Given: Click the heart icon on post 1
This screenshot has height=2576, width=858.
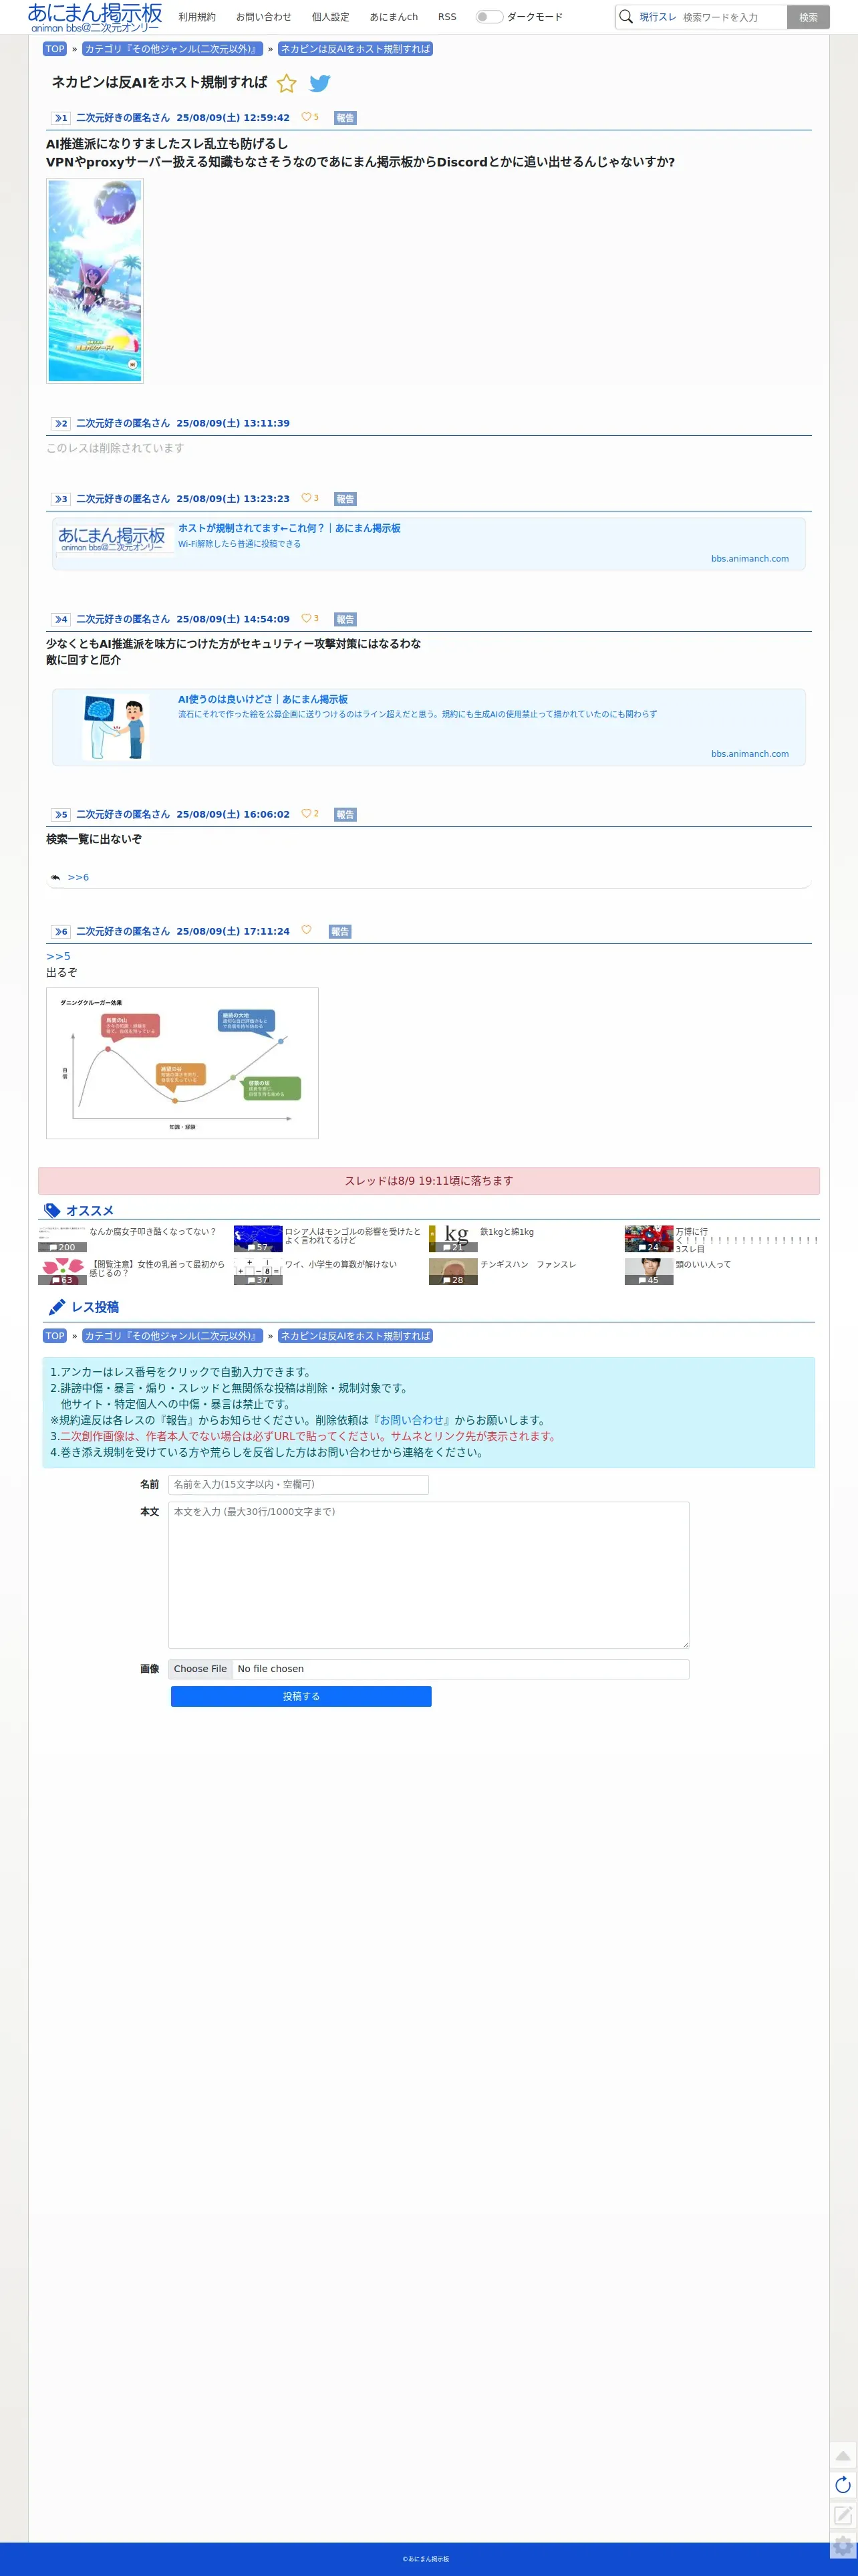Looking at the screenshot, I should coord(306,117).
